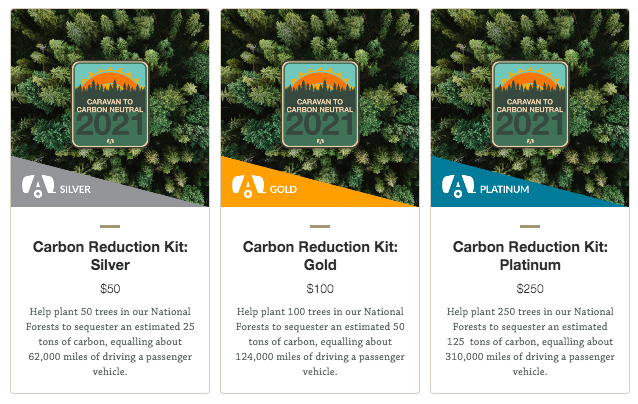Click the divider line above Platinum kit title
The width and height of the screenshot is (638, 404).
tap(530, 226)
